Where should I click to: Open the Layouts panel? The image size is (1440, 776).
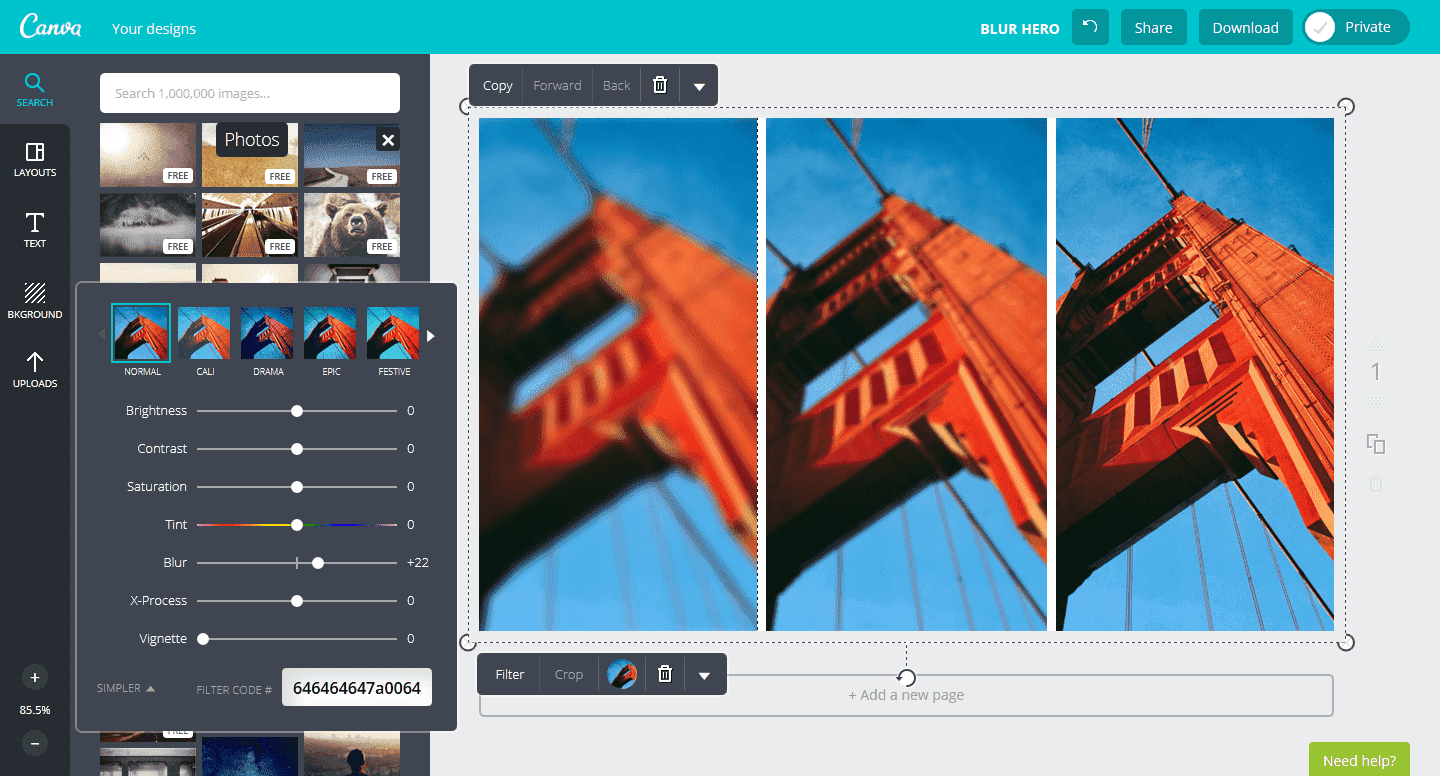[x=35, y=159]
